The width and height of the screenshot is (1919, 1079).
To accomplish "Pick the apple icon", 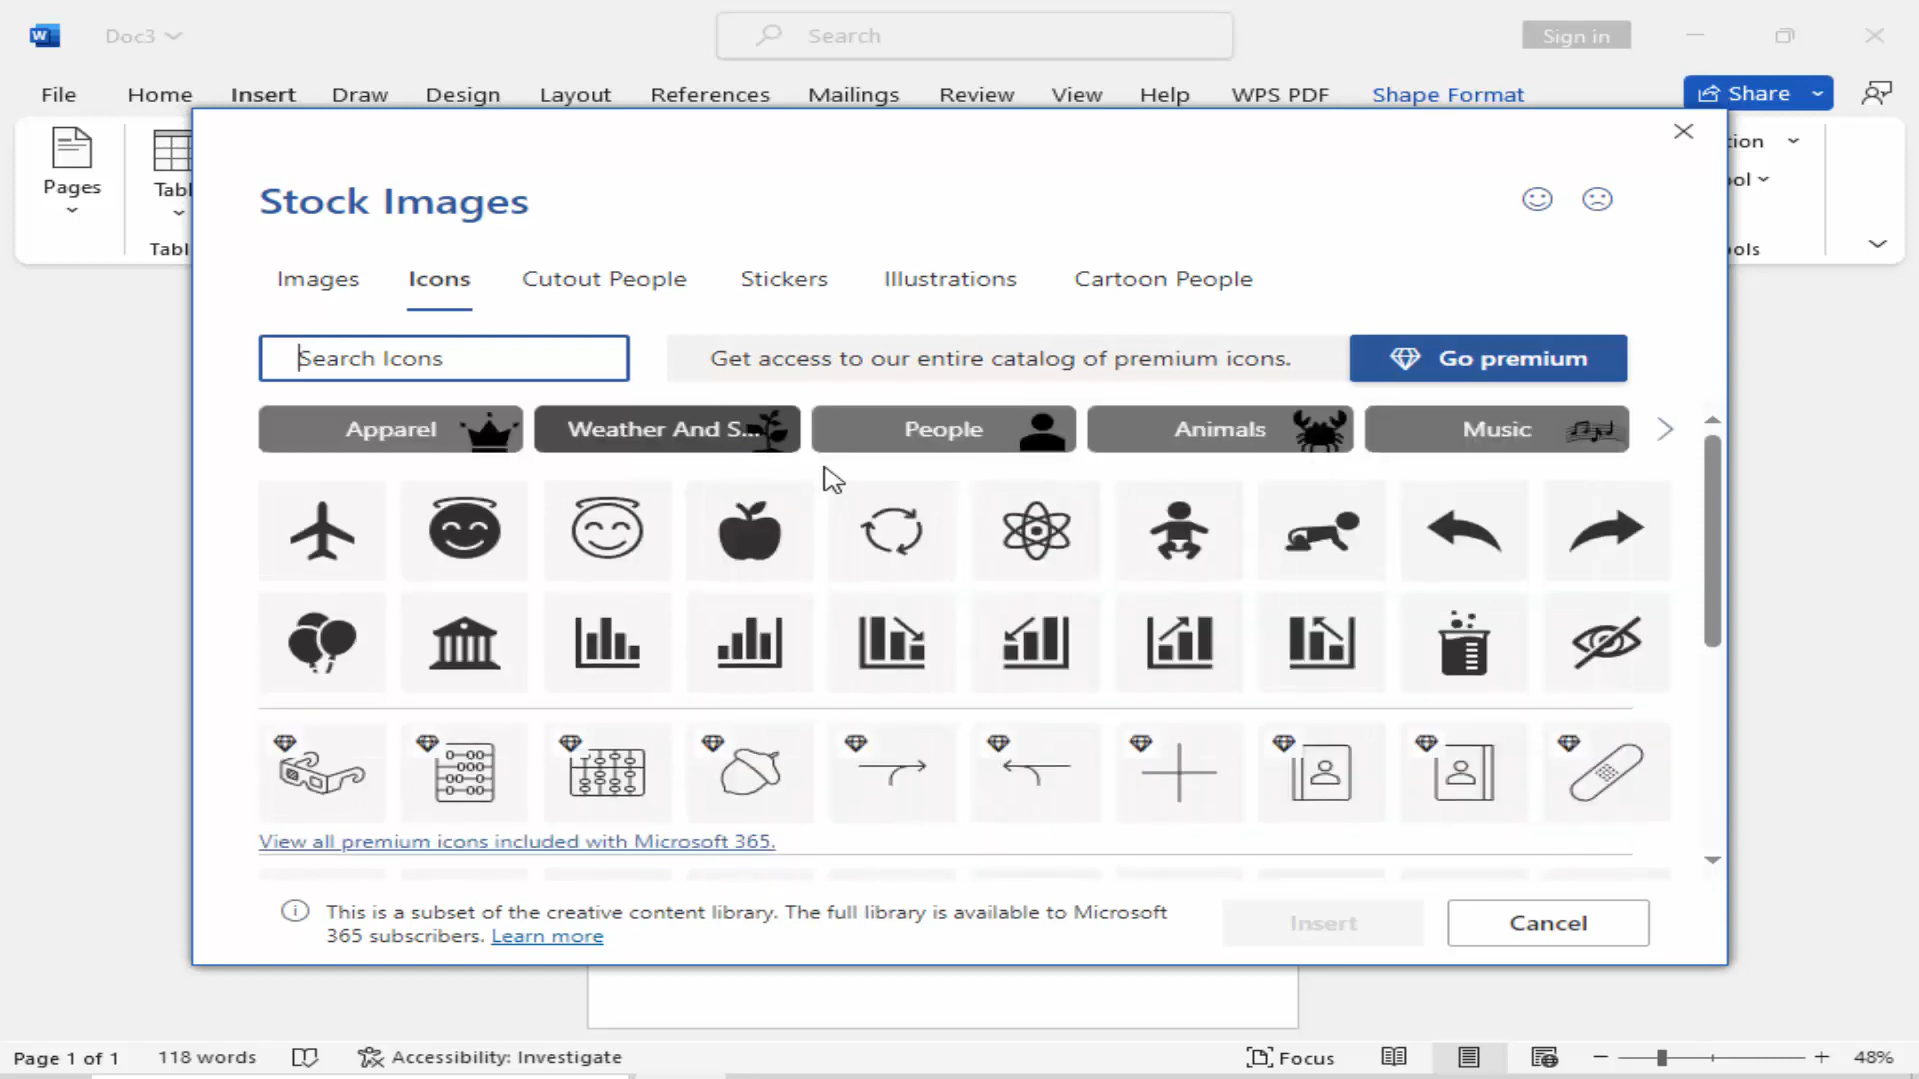I will coord(749,531).
